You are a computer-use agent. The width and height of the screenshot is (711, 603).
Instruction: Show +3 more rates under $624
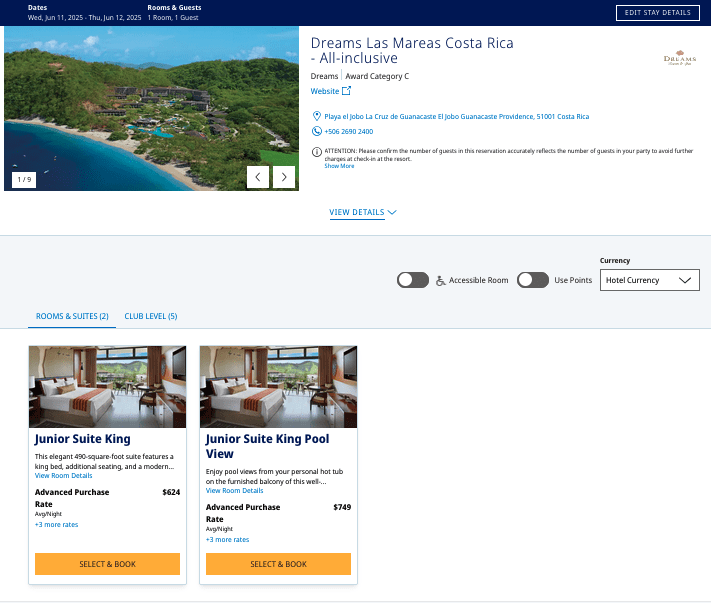click(x=57, y=525)
